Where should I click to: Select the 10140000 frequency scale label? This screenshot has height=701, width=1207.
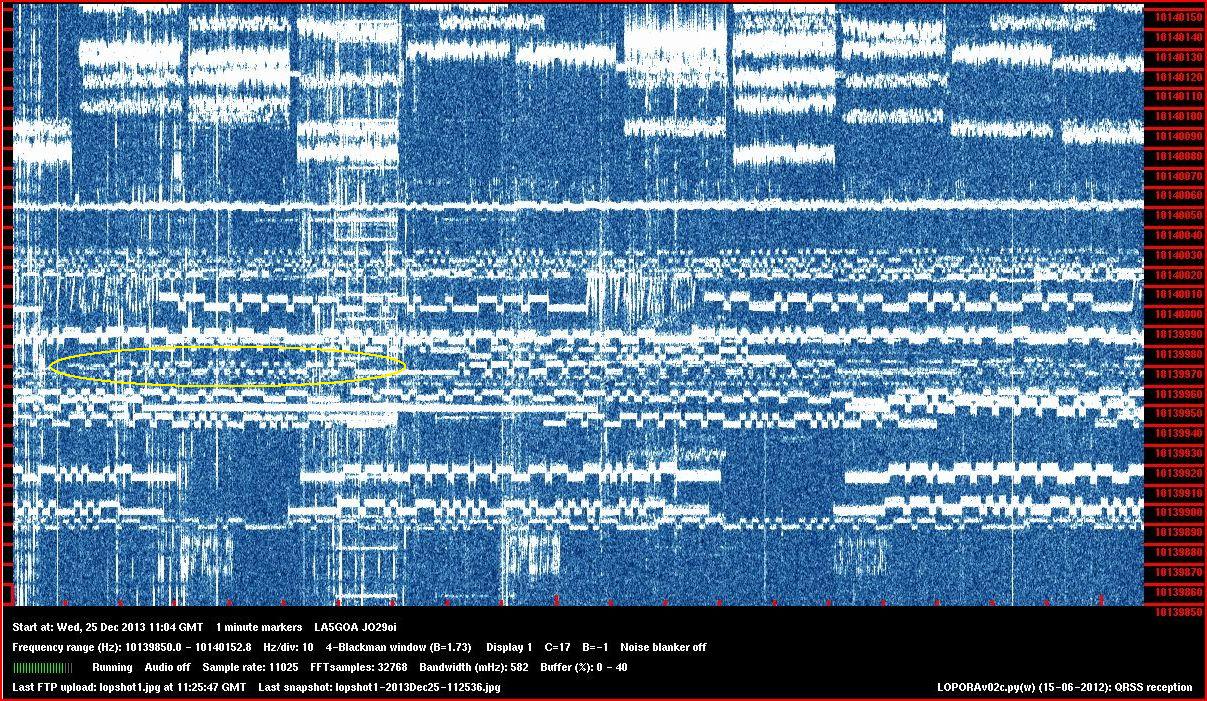(1177, 314)
